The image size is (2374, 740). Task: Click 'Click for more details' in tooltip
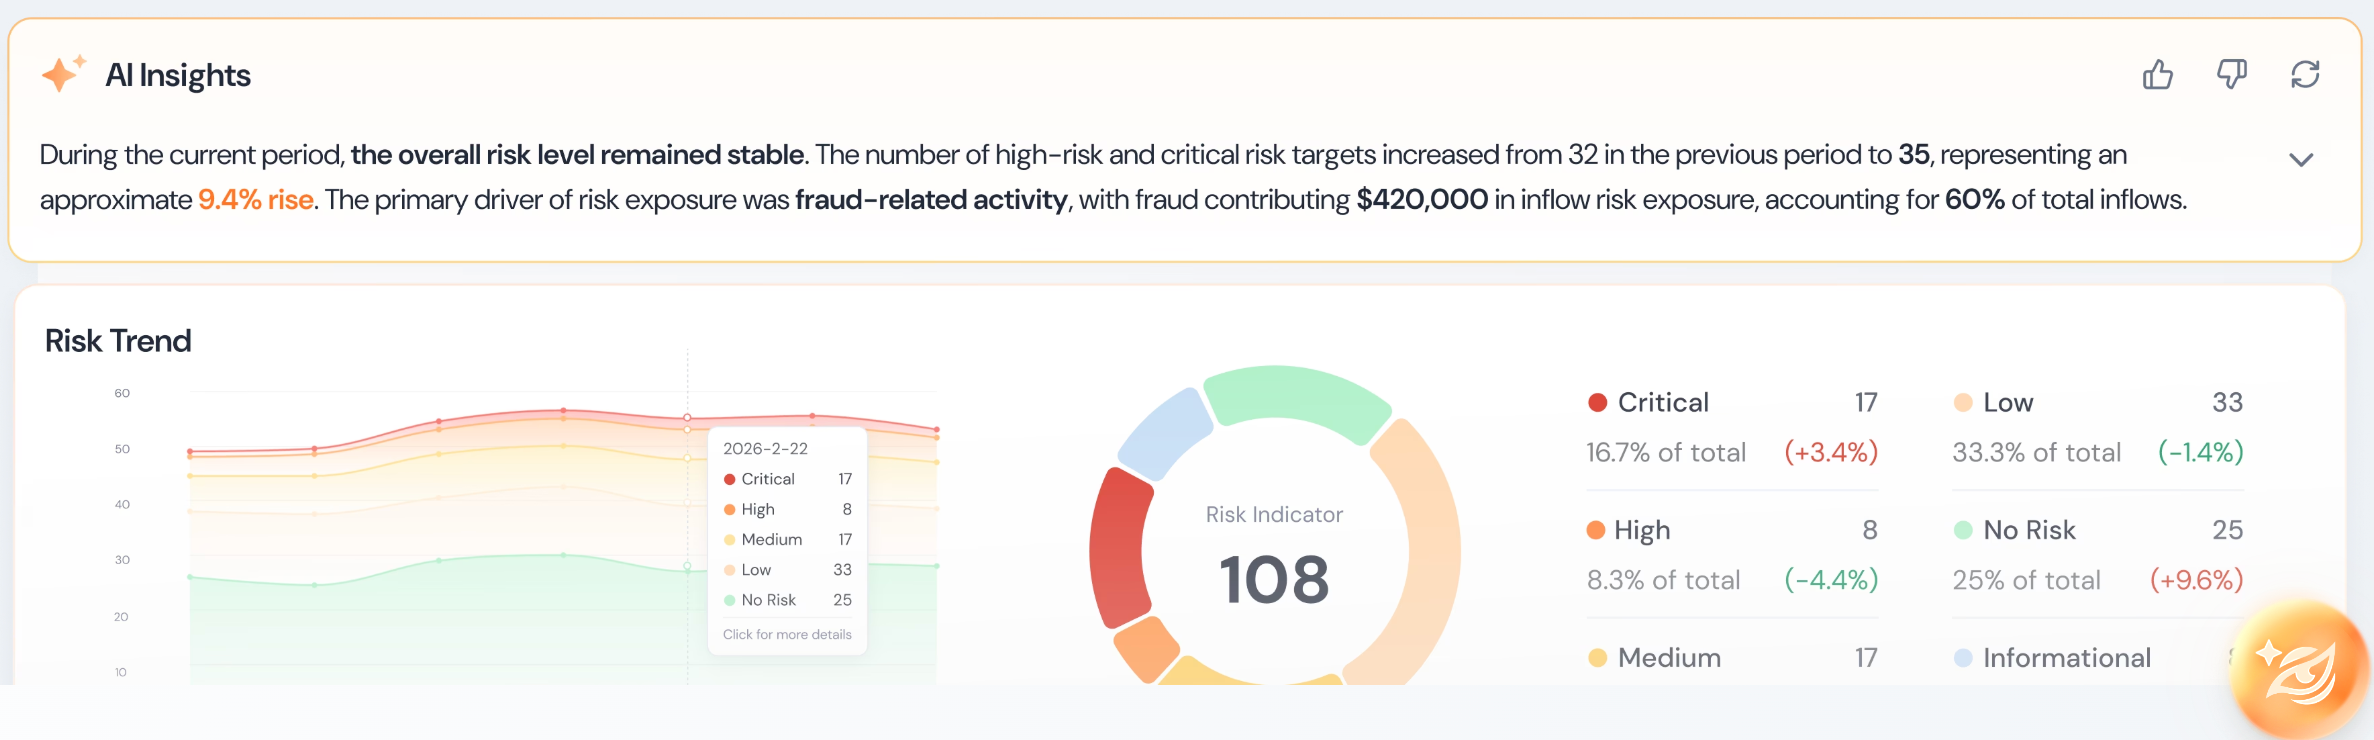click(787, 634)
